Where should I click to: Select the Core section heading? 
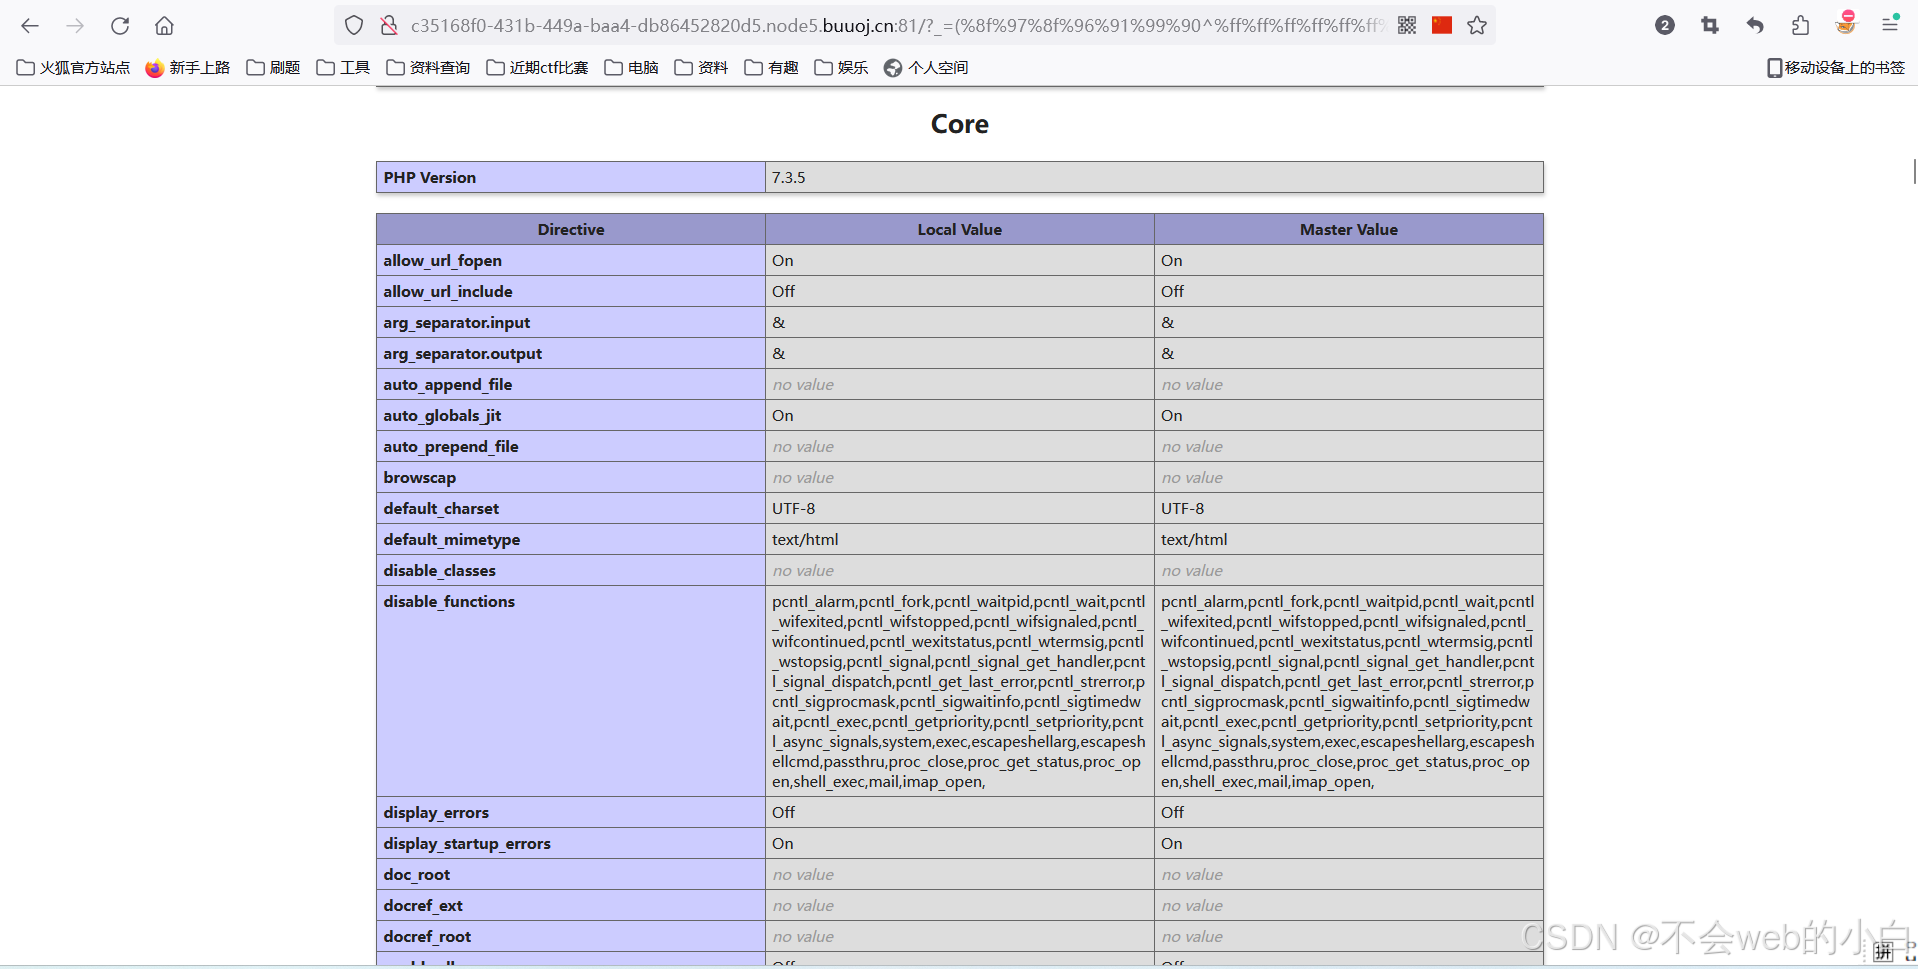(960, 124)
